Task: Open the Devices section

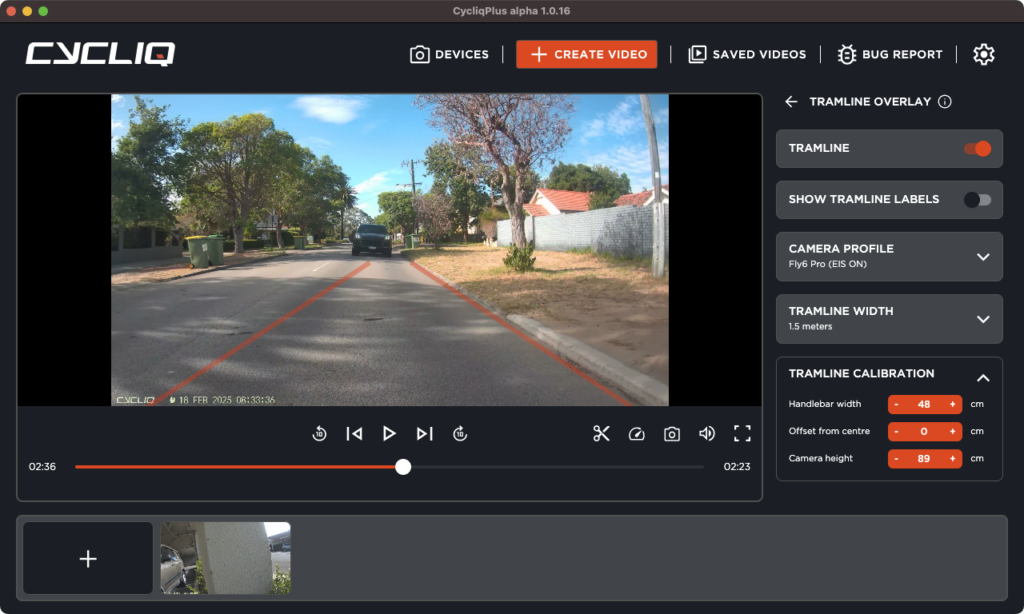Action: (449, 54)
